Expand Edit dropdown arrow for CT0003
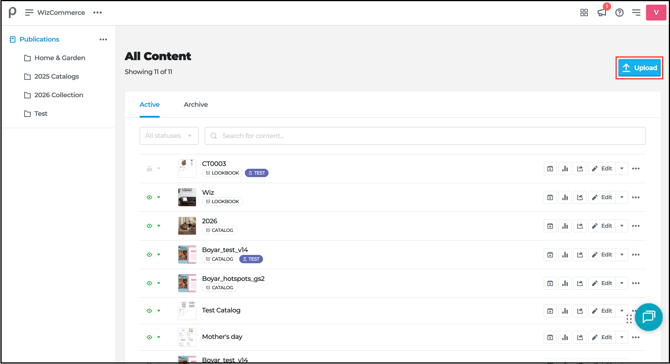 (622, 169)
